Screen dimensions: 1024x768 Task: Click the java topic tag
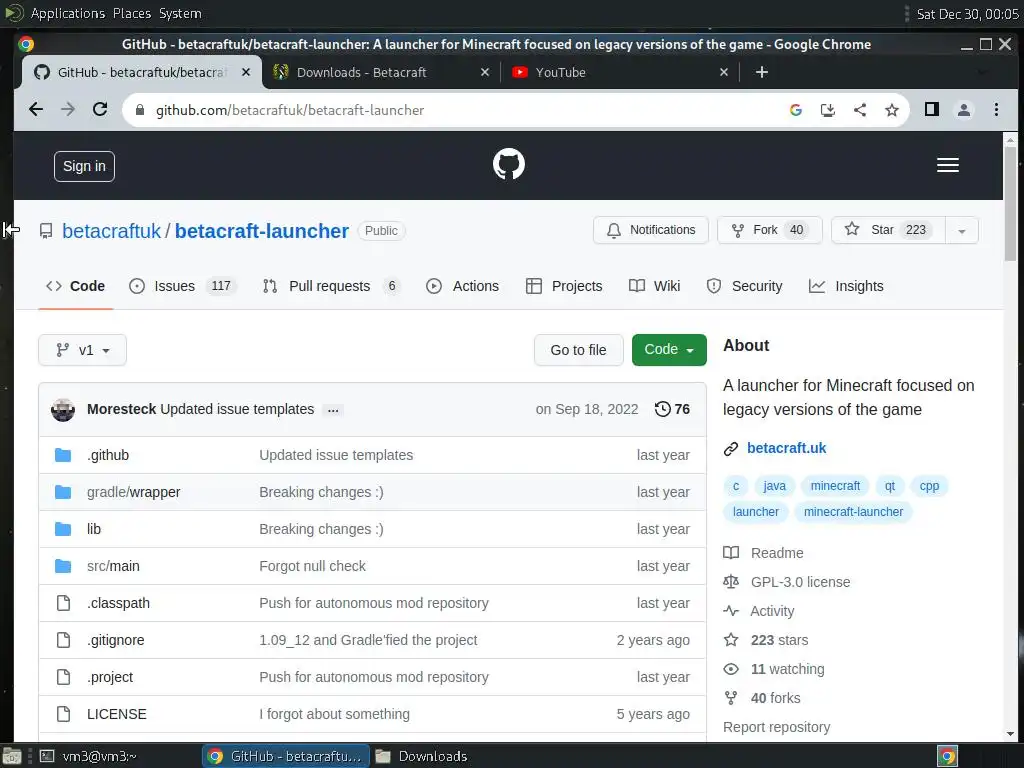click(x=775, y=486)
